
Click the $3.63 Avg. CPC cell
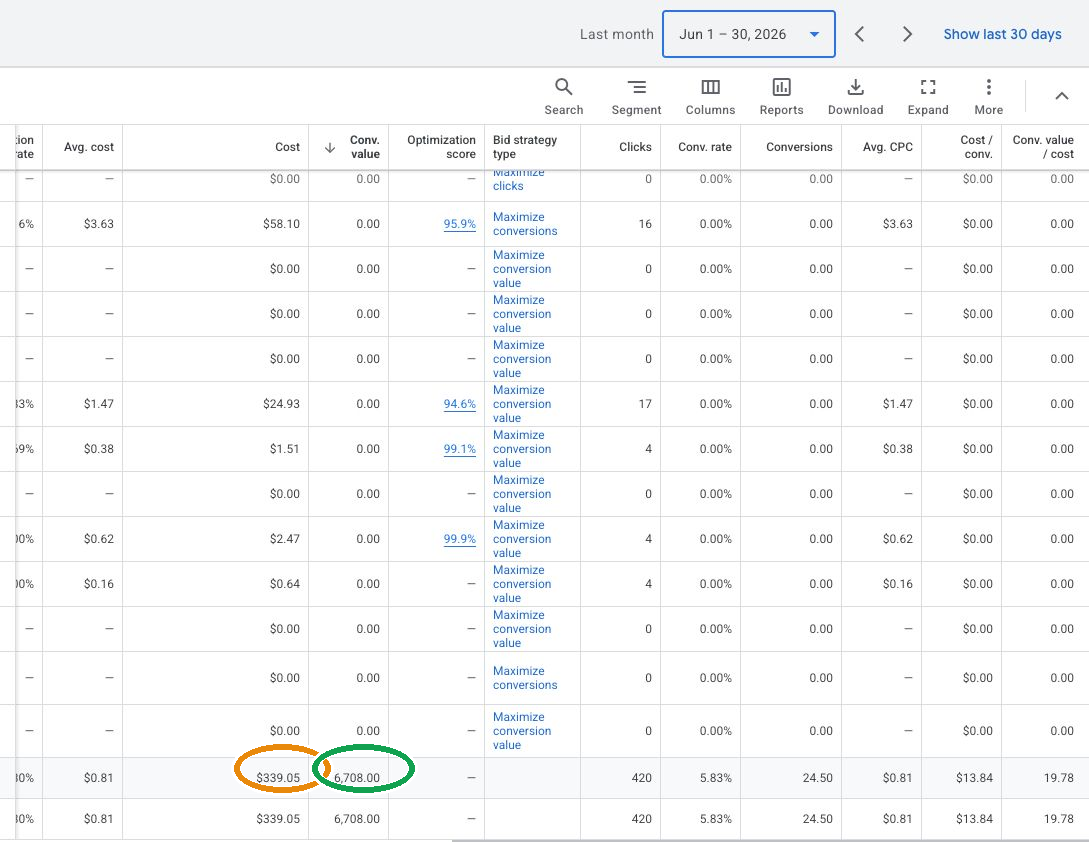(897, 224)
